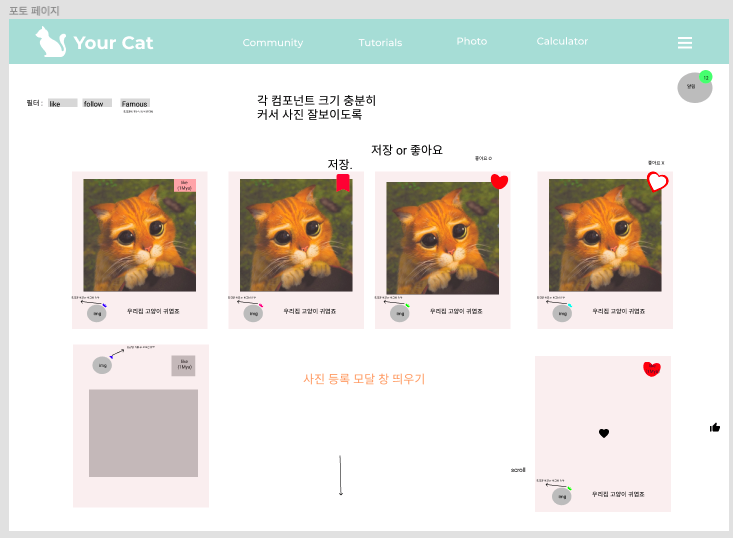Click red heart atop bottom-right empty card
The width and height of the screenshot is (733, 538).
(x=652, y=369)
